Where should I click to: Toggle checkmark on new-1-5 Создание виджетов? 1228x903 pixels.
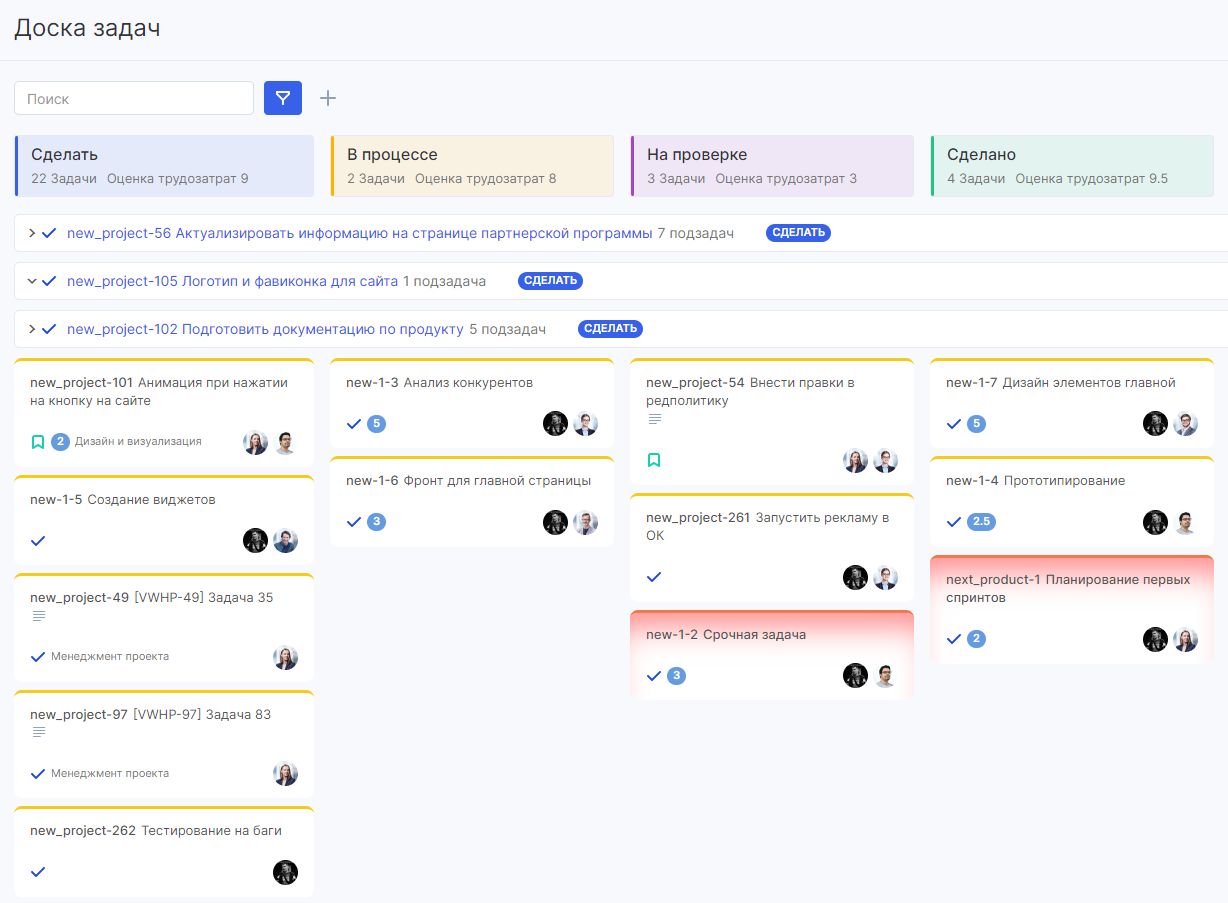tap(38, 541)
